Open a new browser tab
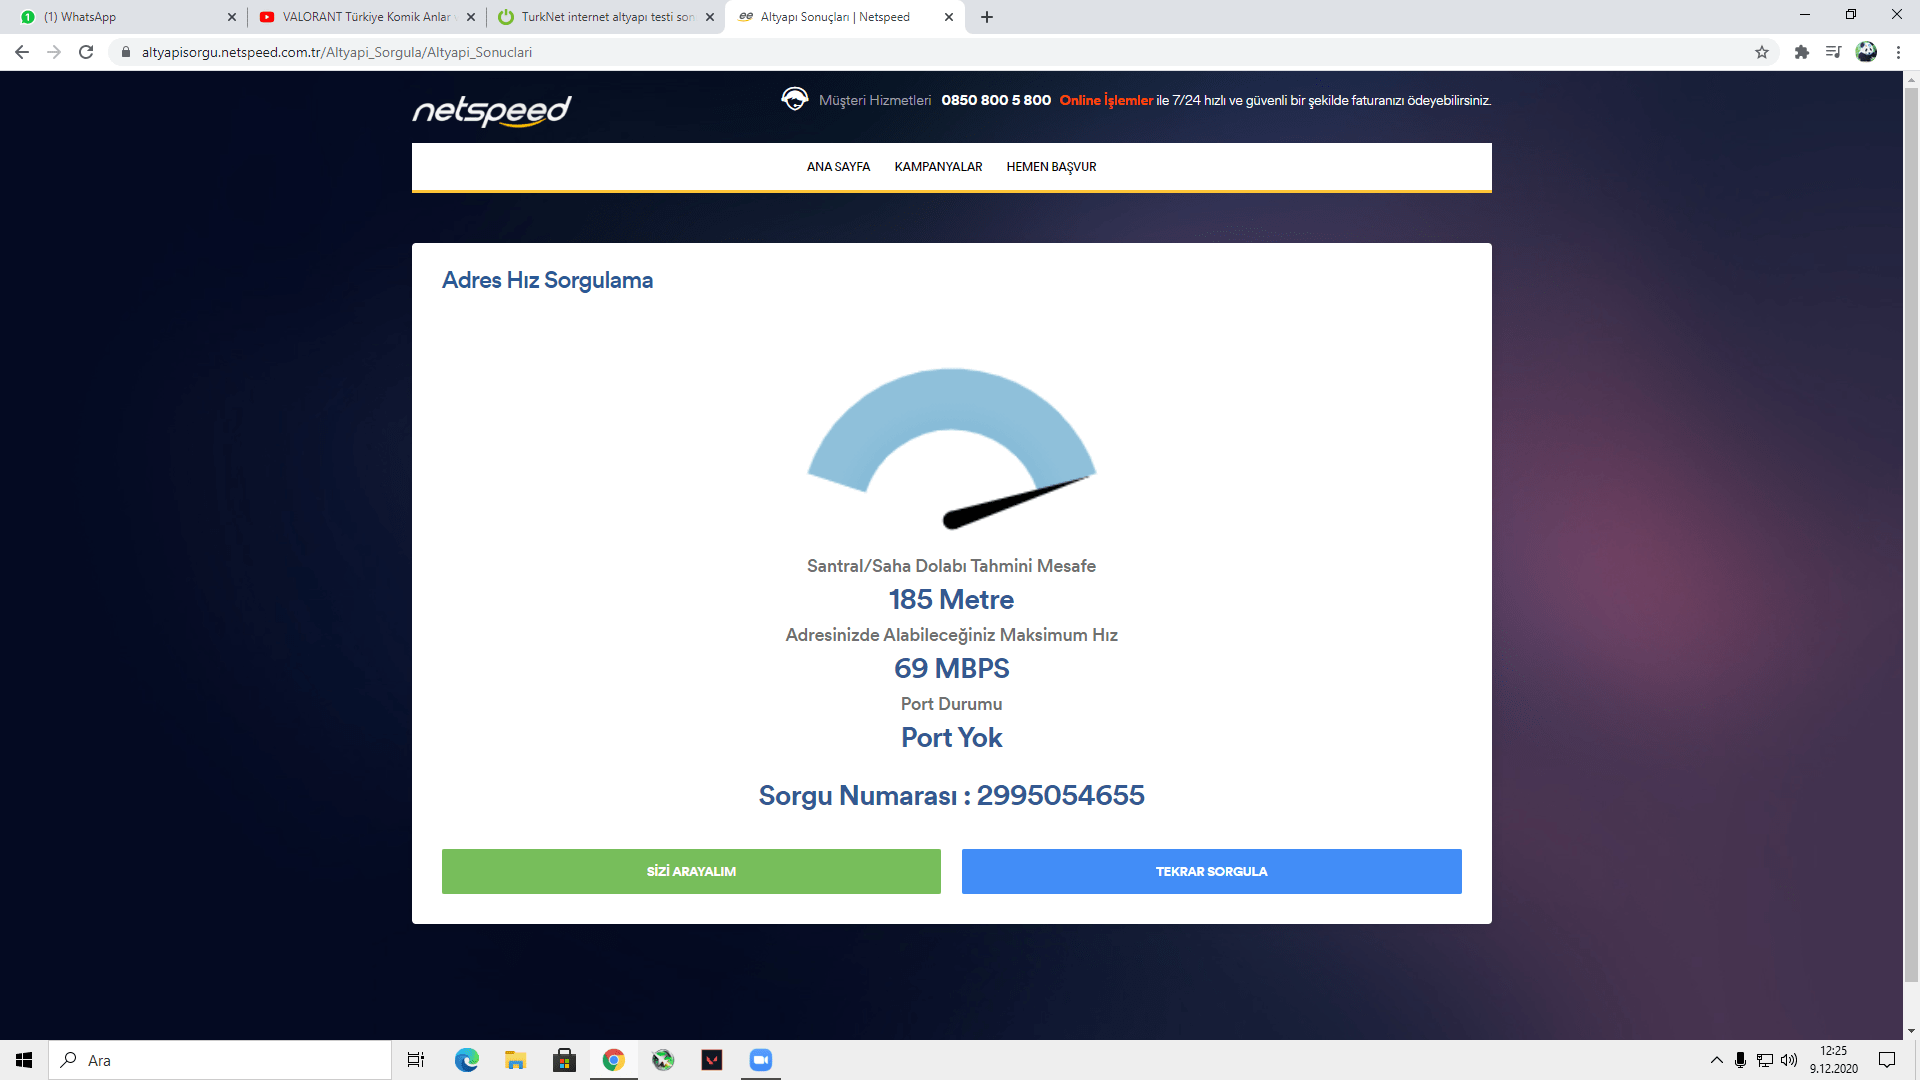The height and width of the screenshot is (1080, 1920). click(x=987, y=17)
